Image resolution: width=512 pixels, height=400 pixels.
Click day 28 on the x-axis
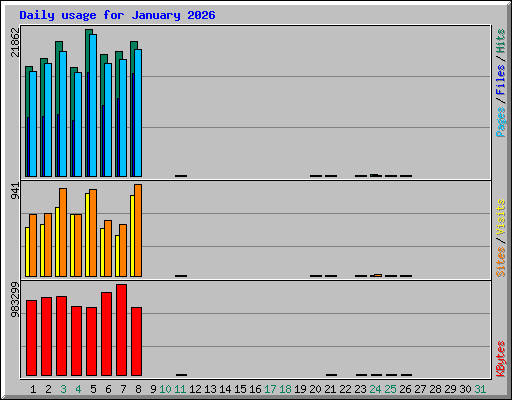pyautogui.click(x=435, y=389)
